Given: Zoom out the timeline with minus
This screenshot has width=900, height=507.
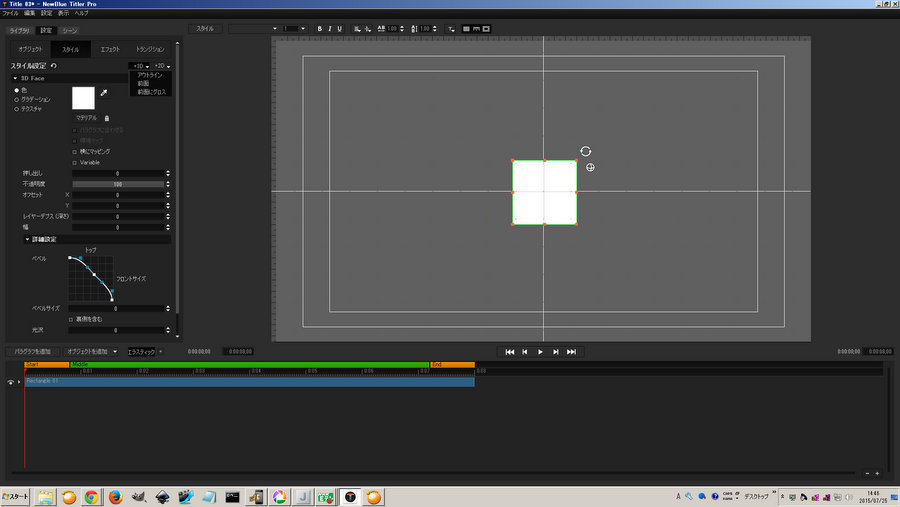Looking at the screenshot, I should tap(867, 473).
